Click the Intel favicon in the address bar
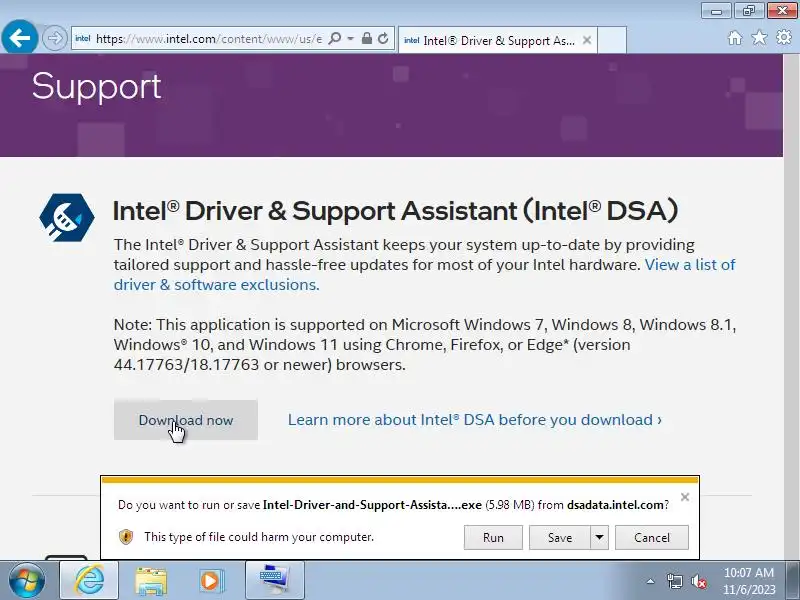This screenshot has width=800, height=600. (83, 39)
